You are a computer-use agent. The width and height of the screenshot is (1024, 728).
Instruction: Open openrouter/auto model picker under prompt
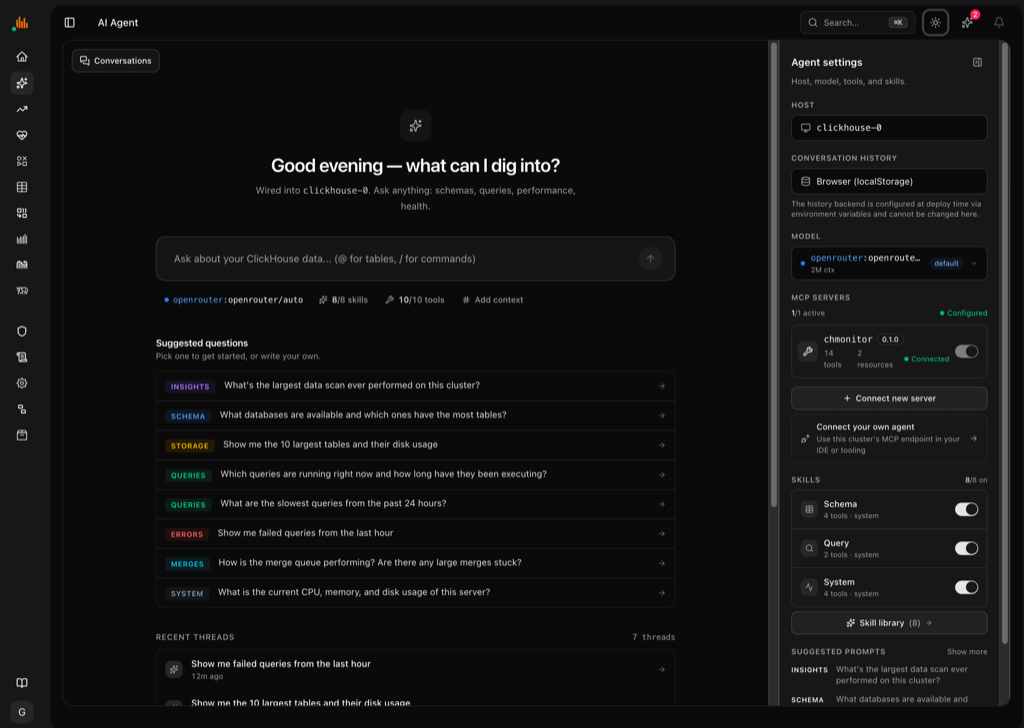233,300
